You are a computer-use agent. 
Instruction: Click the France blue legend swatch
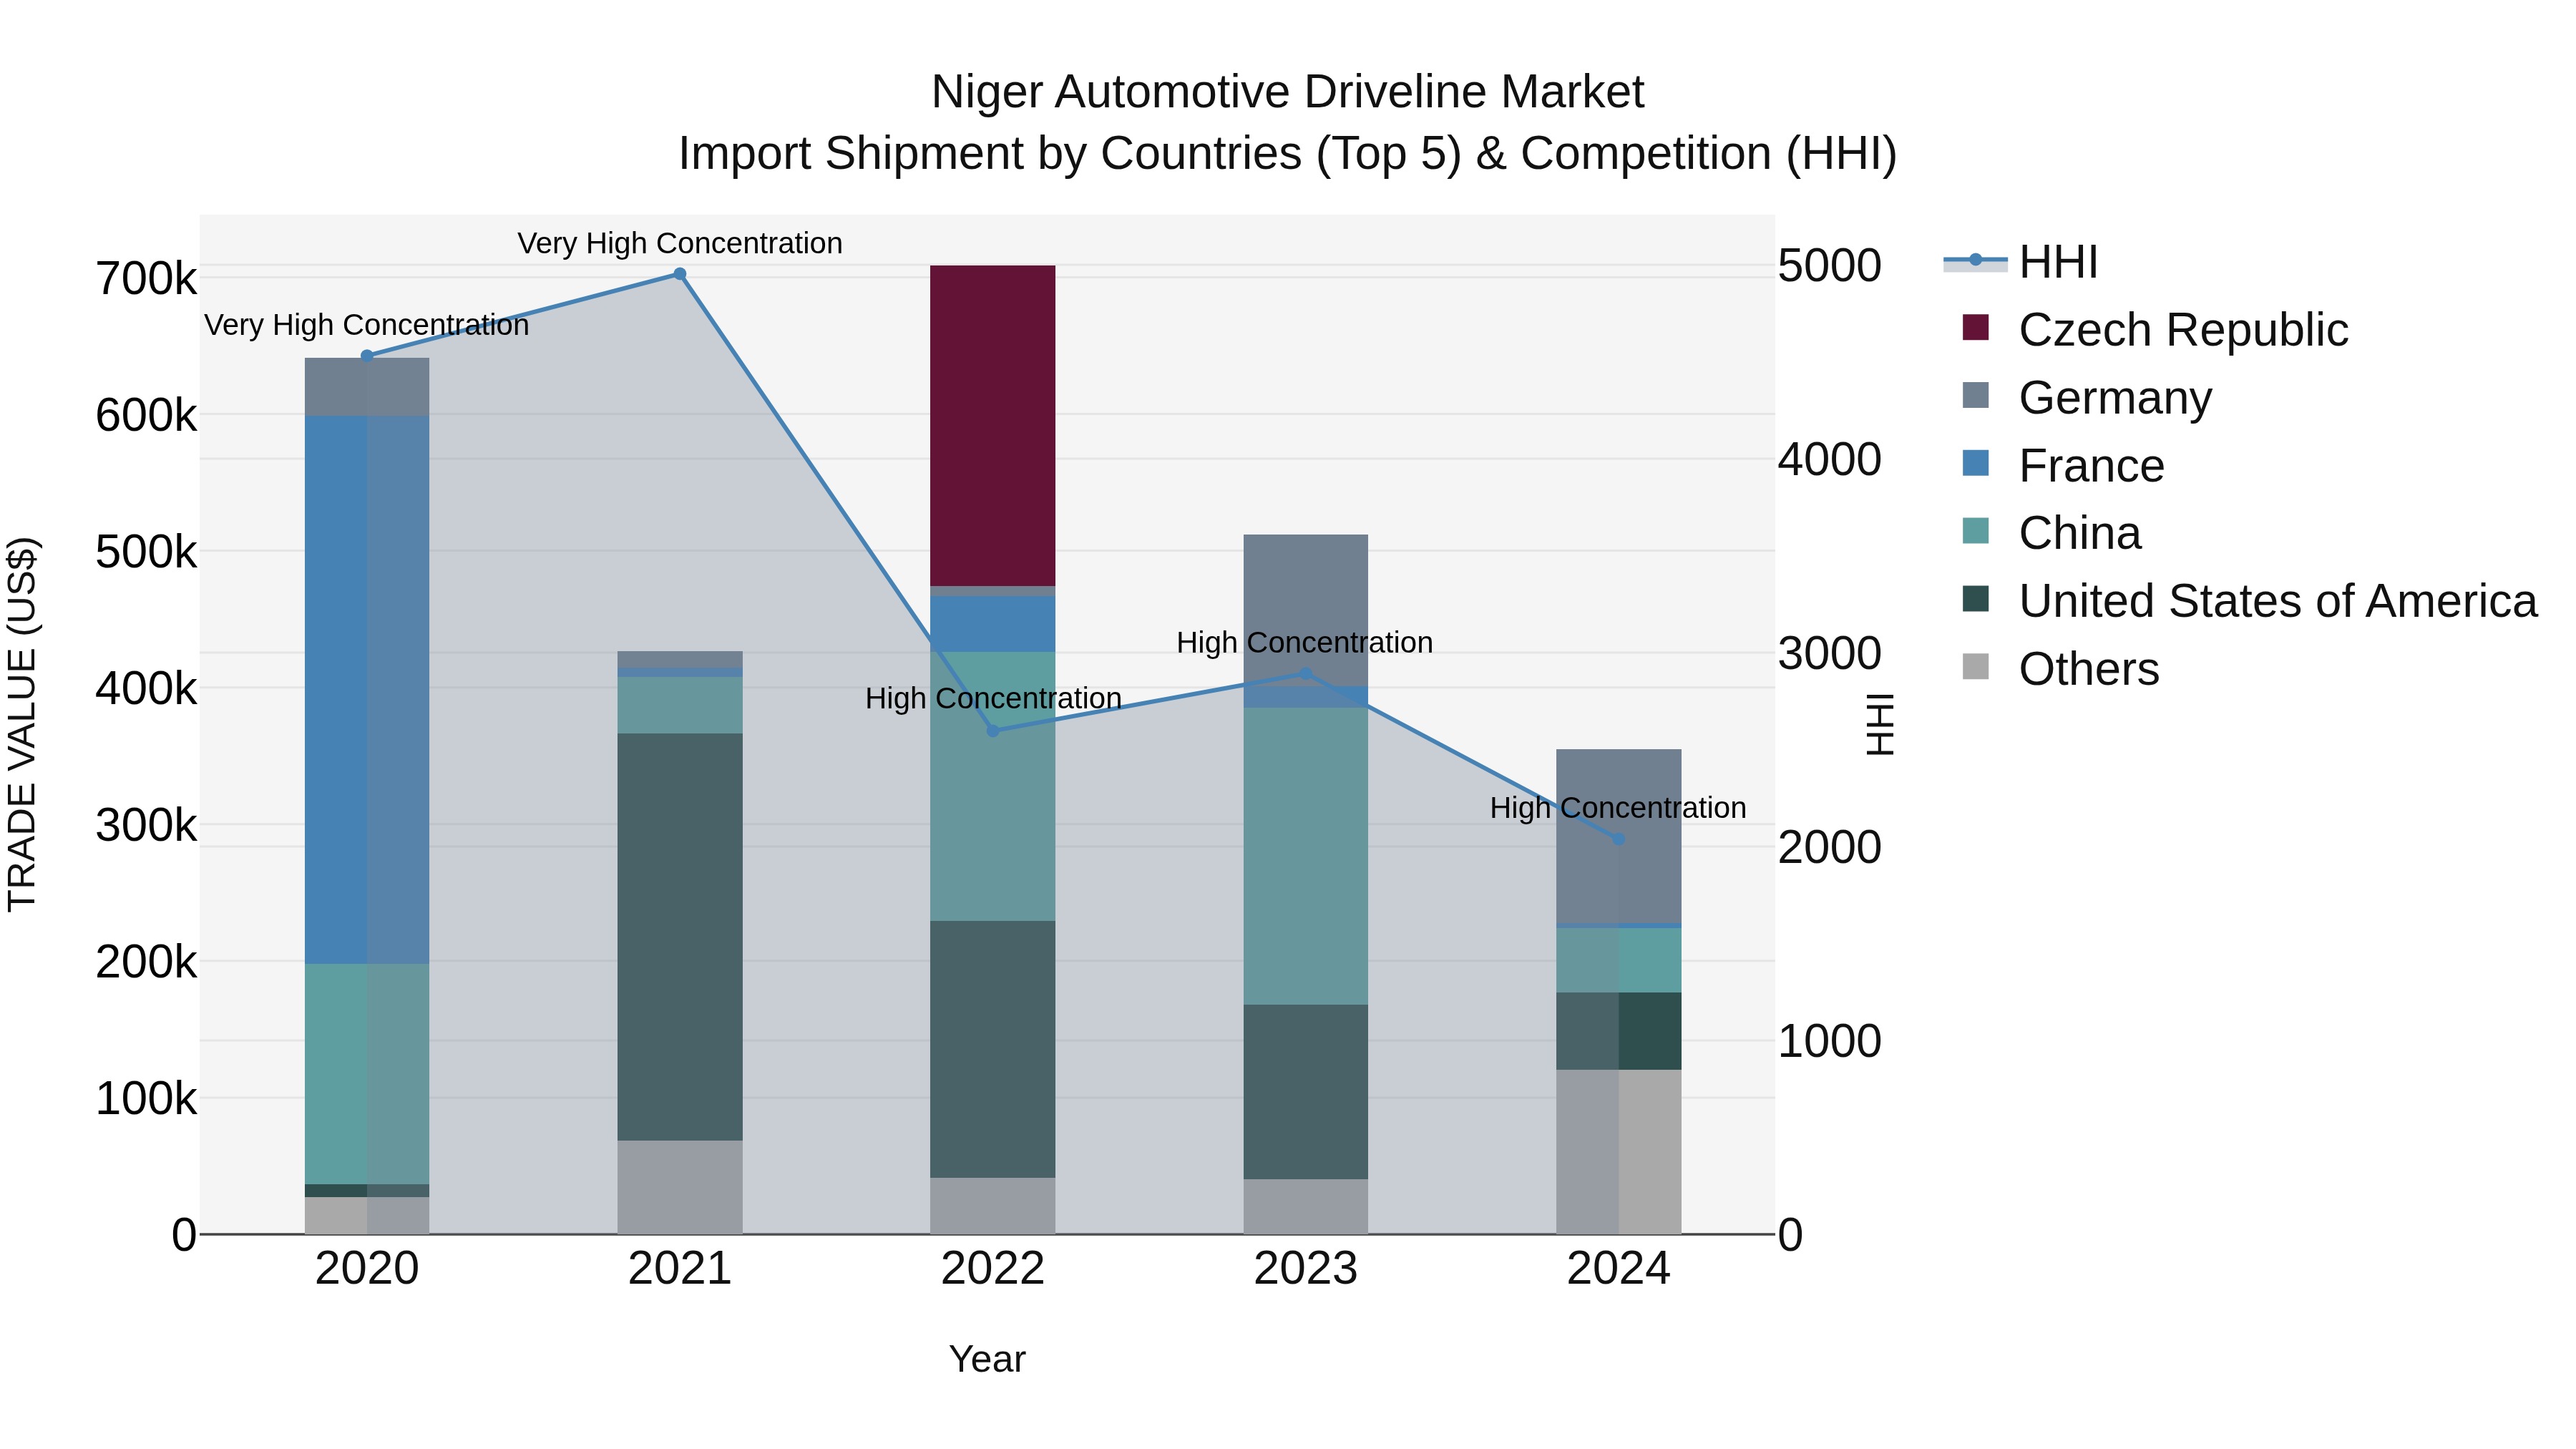point(1975,463)
